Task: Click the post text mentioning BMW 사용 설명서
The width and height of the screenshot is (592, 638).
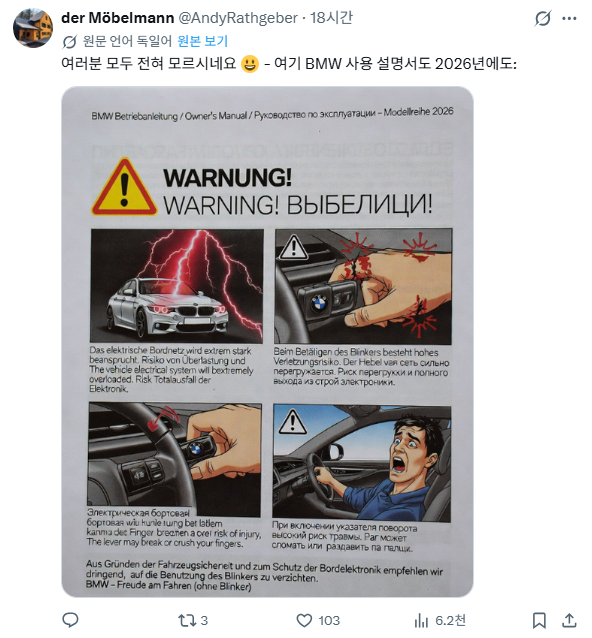Action: [288, 64]
